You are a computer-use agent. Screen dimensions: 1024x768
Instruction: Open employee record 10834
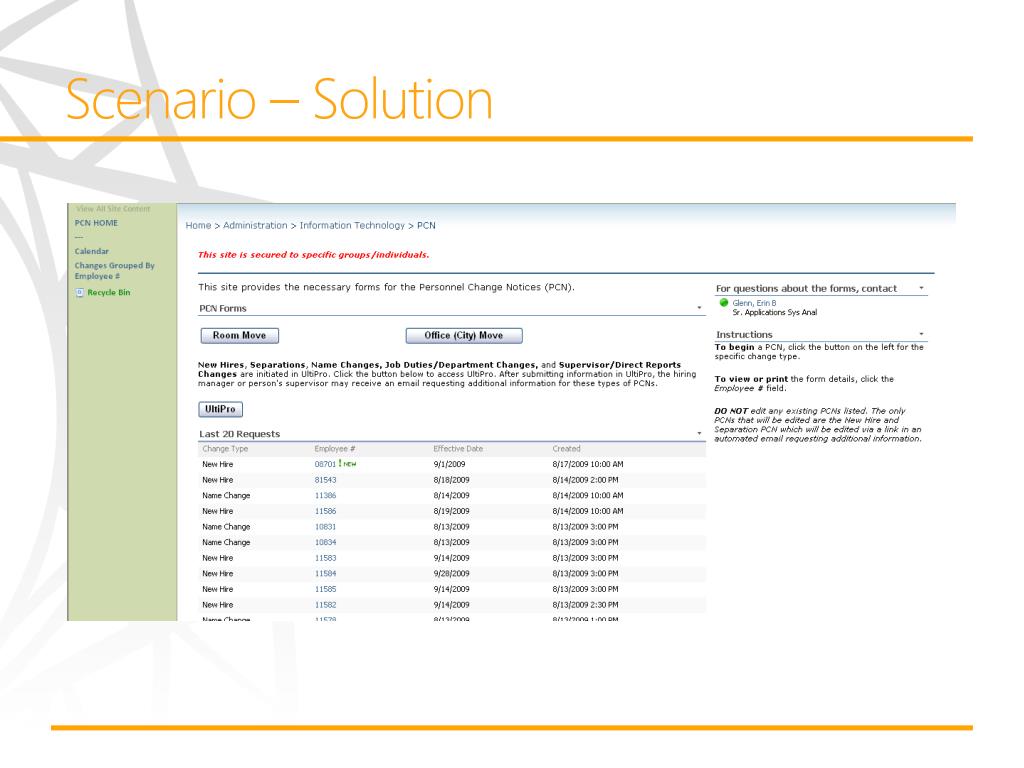(325, 543)
